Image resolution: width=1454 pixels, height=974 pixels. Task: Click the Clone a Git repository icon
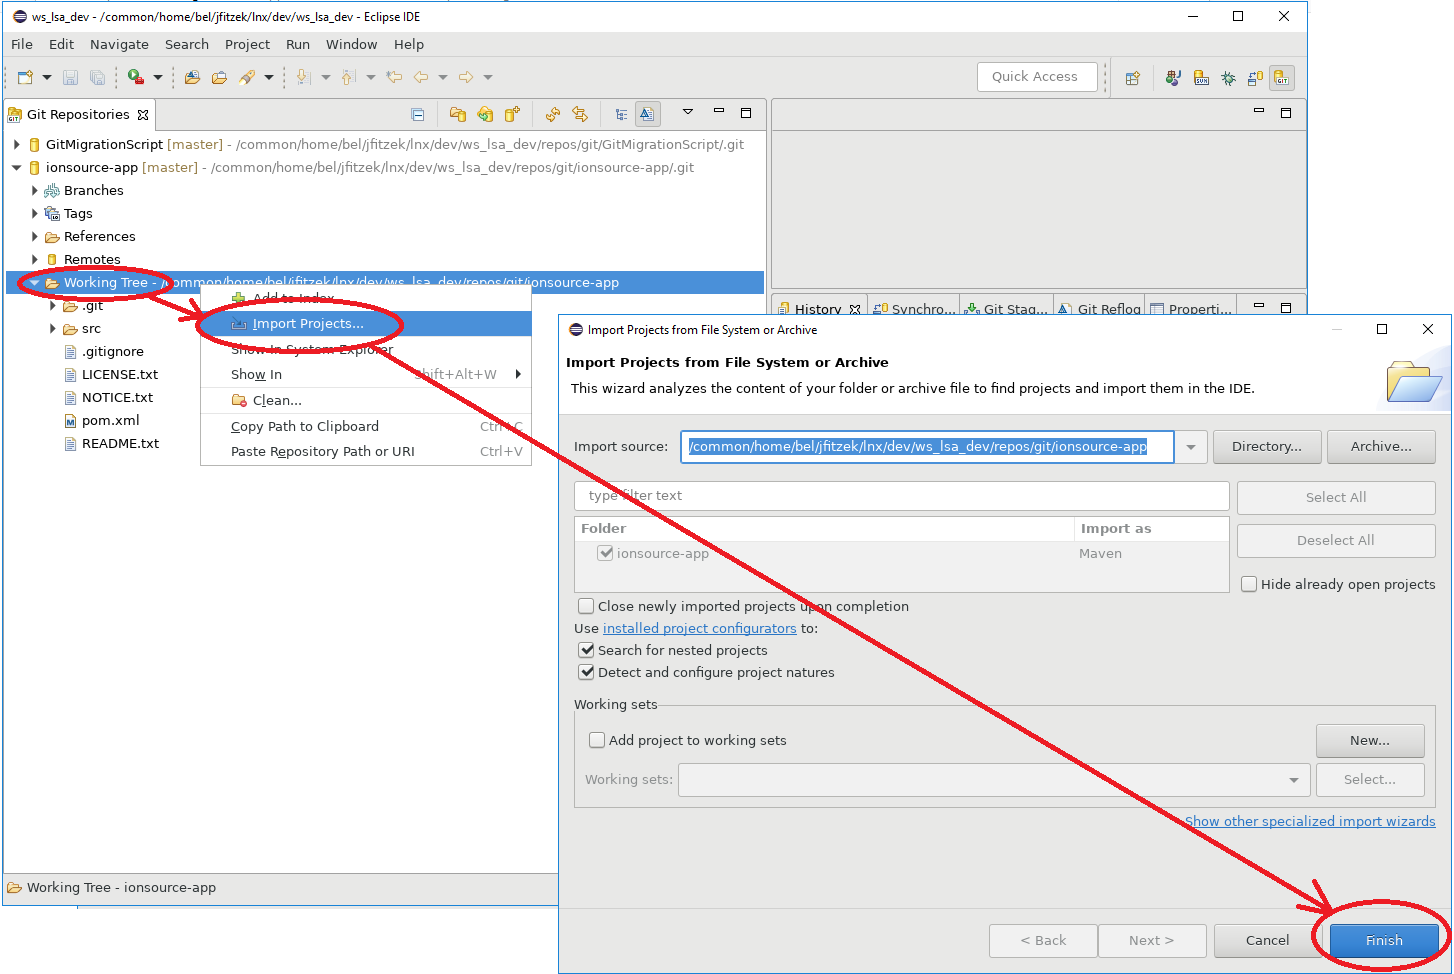pyautogui.click(x=485, y=114)
